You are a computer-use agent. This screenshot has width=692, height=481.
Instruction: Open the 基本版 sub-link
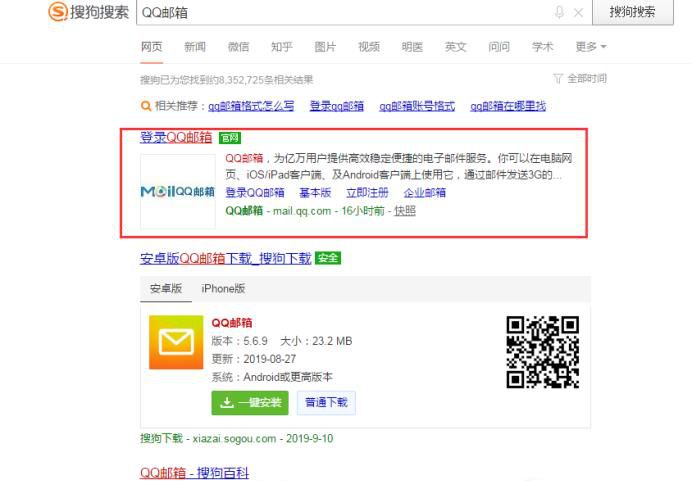point(315,192)
